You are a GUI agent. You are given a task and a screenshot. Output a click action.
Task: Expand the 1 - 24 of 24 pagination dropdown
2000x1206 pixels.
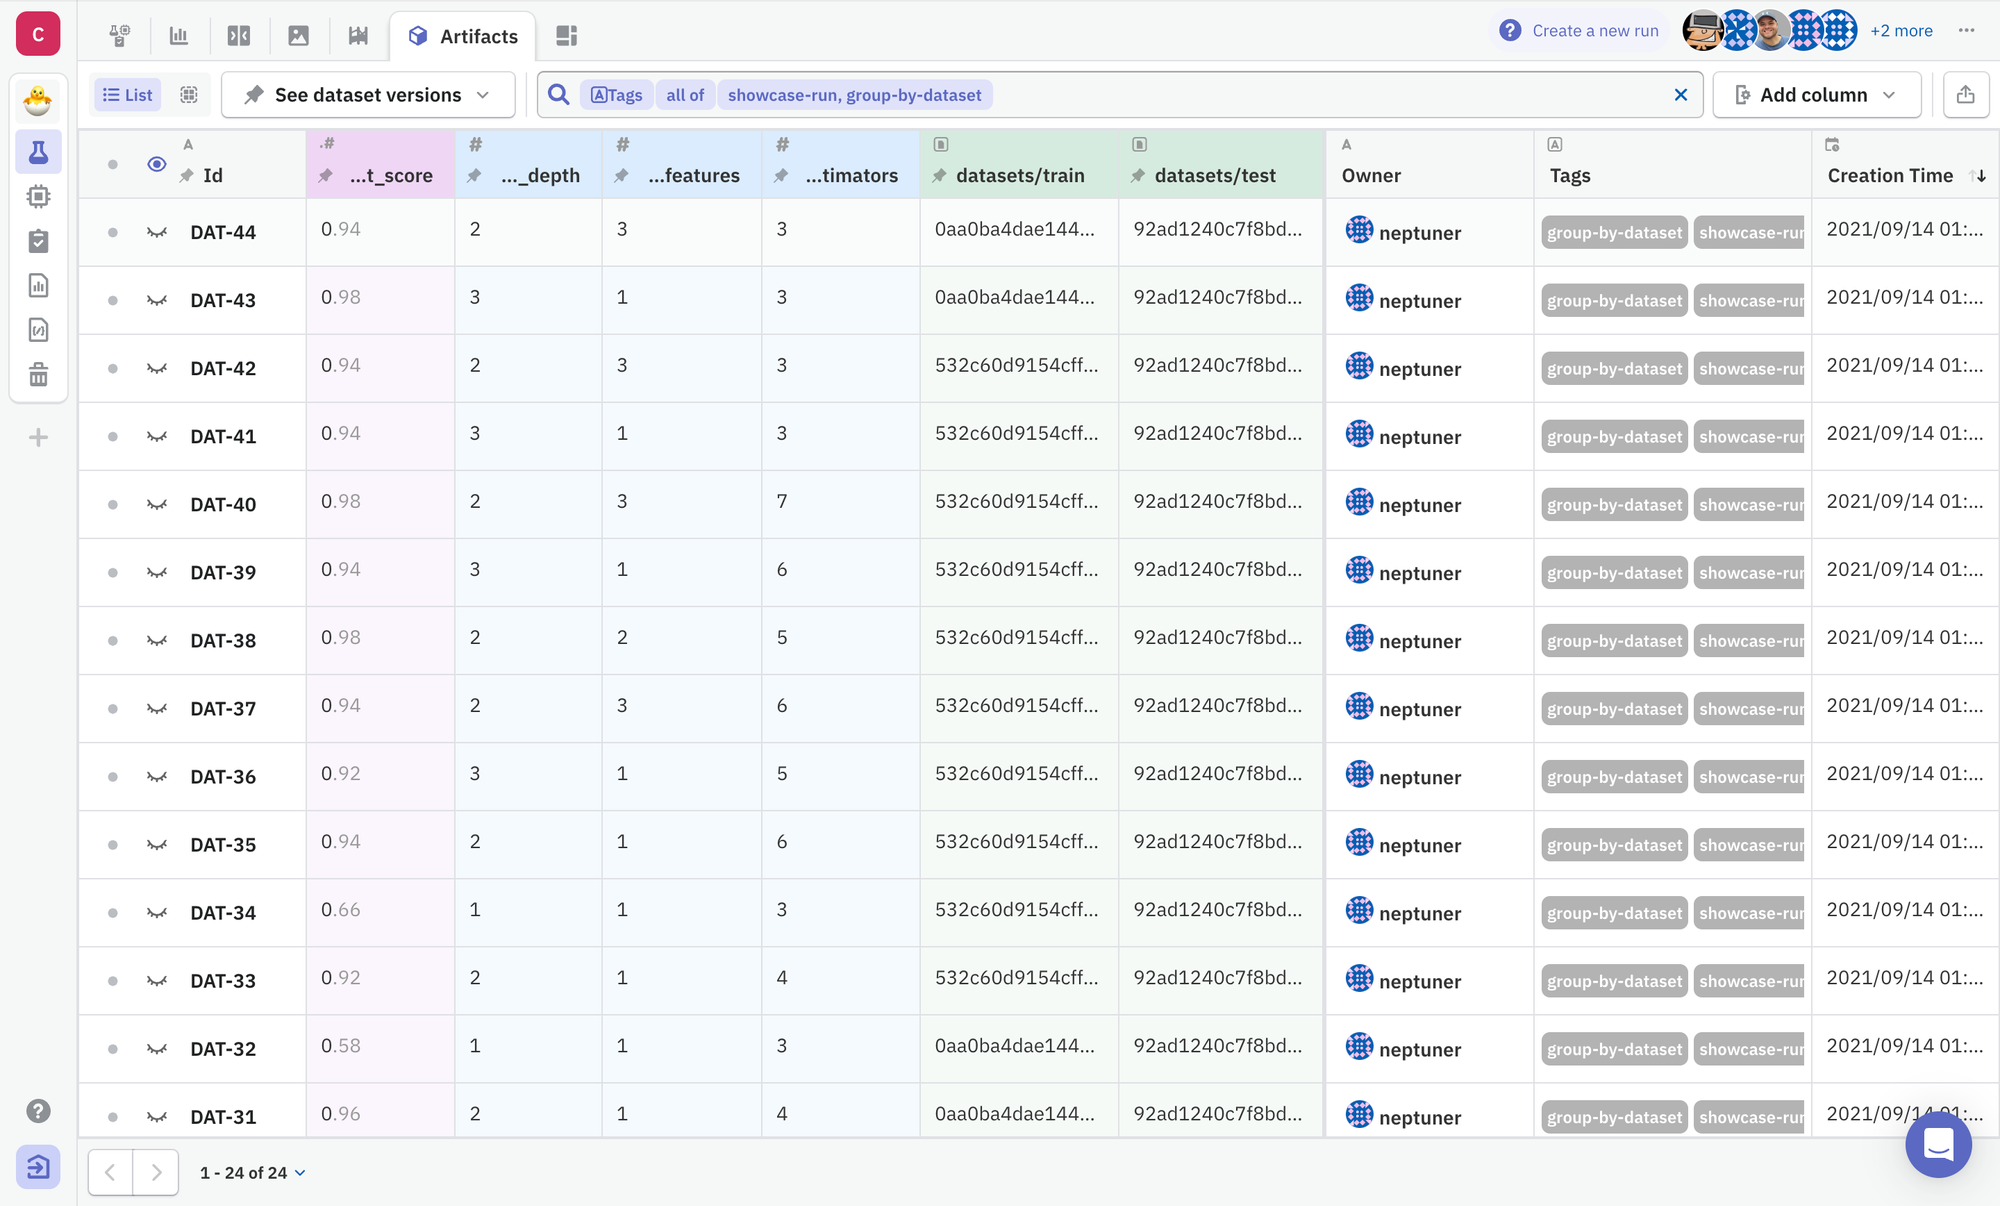click(252, 1172)
